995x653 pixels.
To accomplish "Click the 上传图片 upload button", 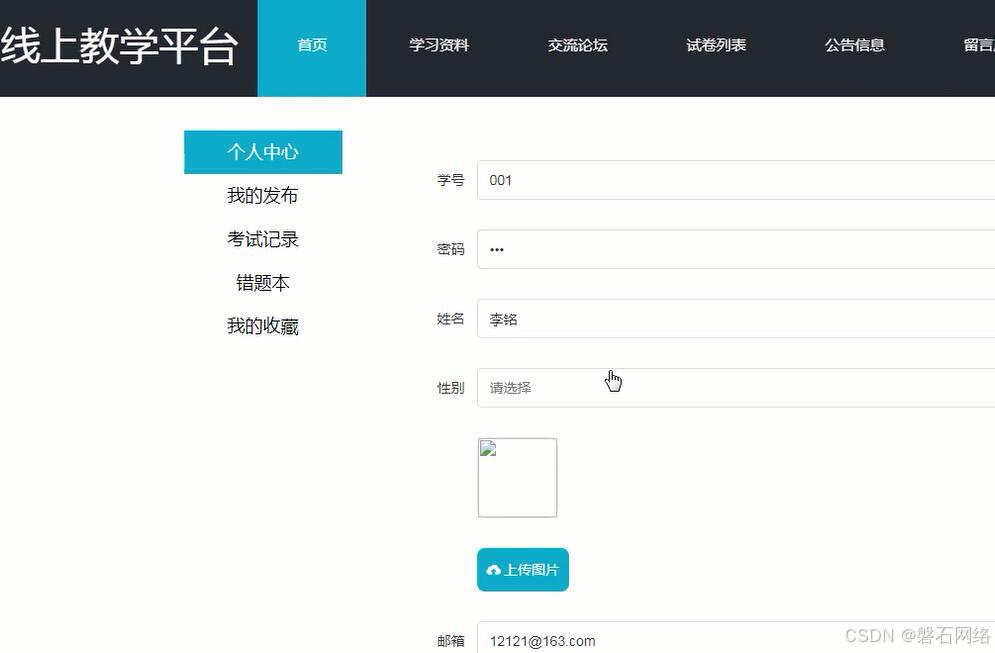I will (x=522, y=569).
